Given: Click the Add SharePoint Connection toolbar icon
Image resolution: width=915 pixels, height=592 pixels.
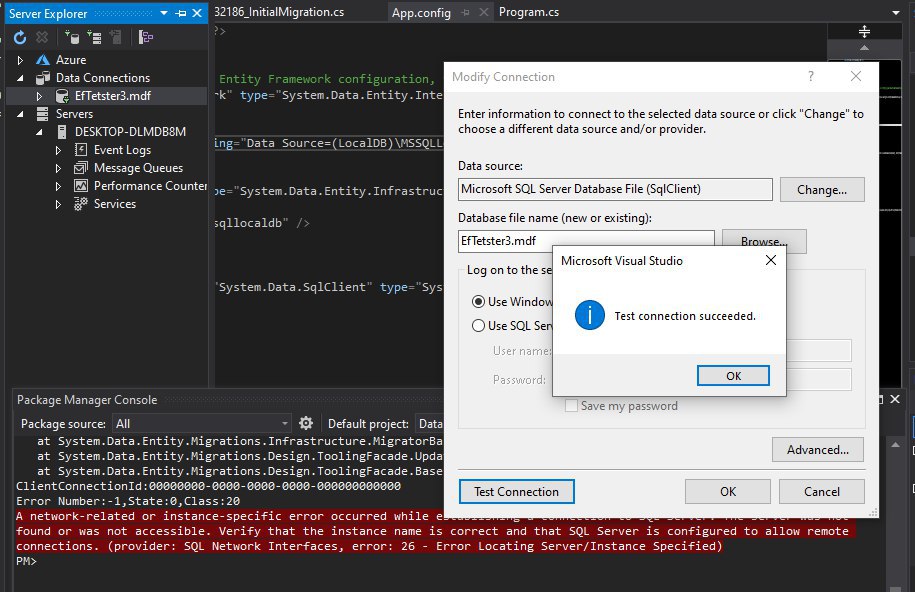Looking at the screenshot, I should coord(116,38).
